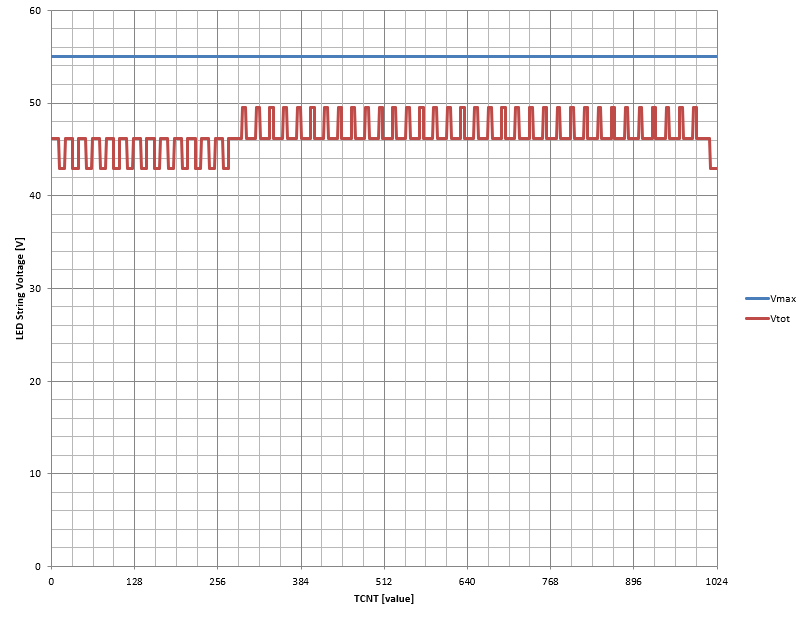Image resolution: width=807 pixels, height=619 pixels.
Task: Click the 768 tick label on x-axis
Action: (x=550, y=580)
